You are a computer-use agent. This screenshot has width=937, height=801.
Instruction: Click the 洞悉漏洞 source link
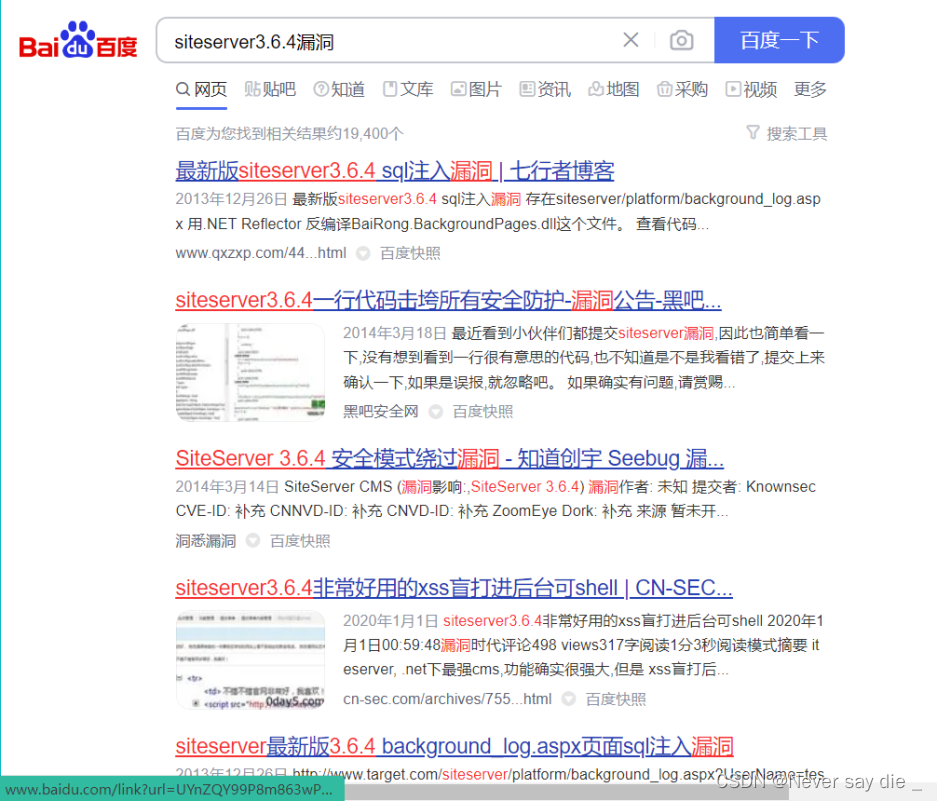[206, 541]
